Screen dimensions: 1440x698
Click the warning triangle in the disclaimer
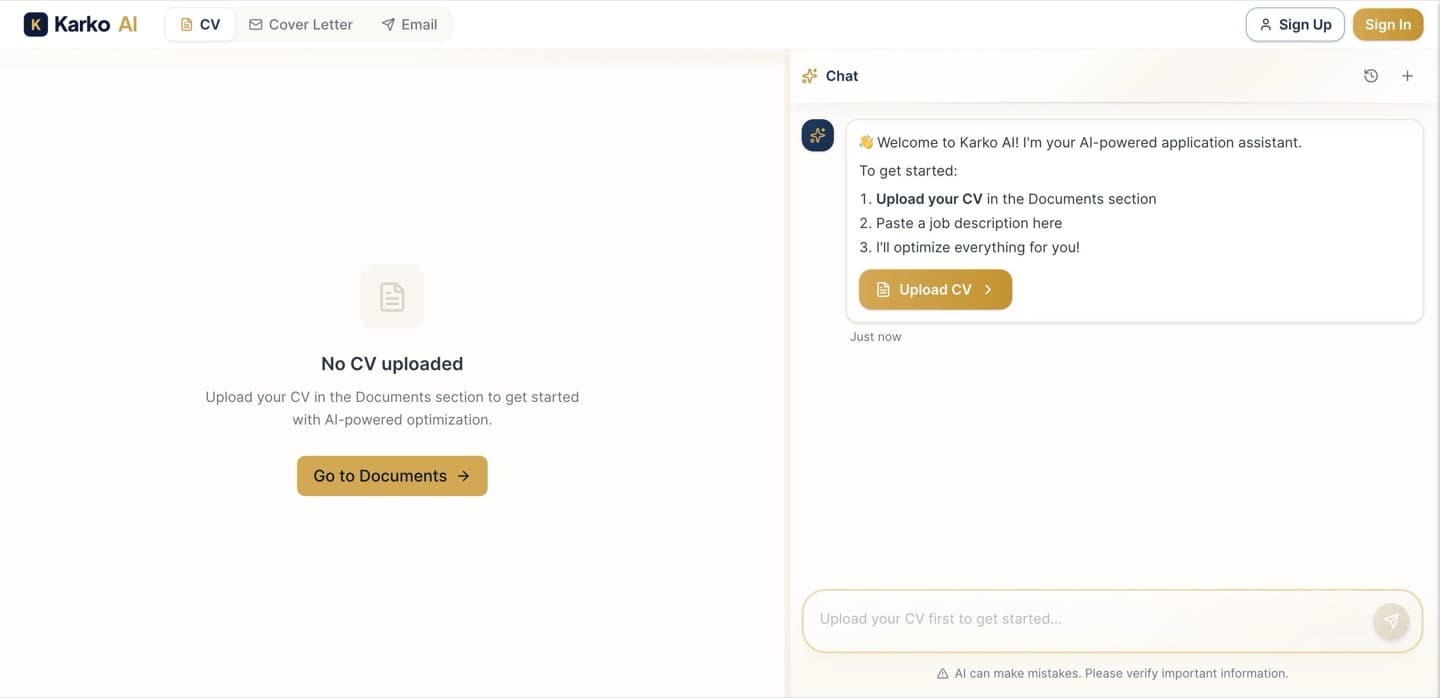pyautogui.click(x=941, y=673)
